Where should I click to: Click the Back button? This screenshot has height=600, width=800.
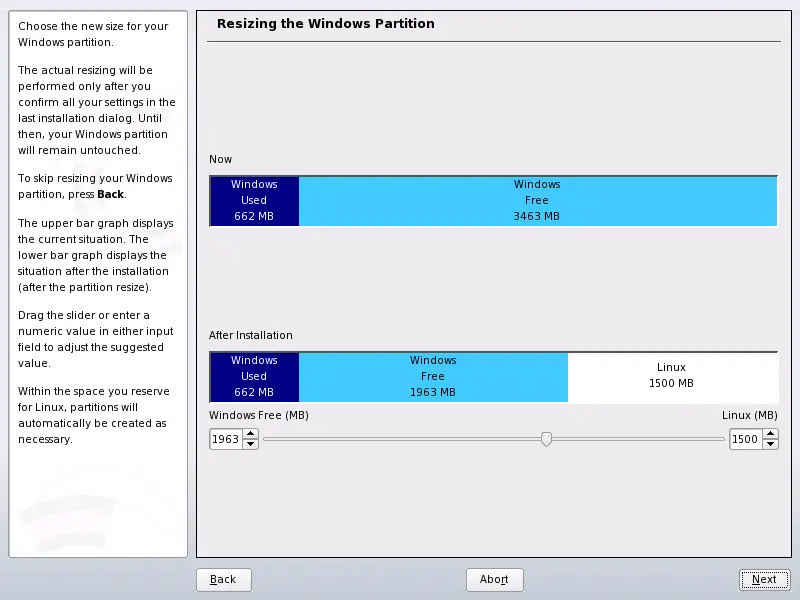(222, 579)
